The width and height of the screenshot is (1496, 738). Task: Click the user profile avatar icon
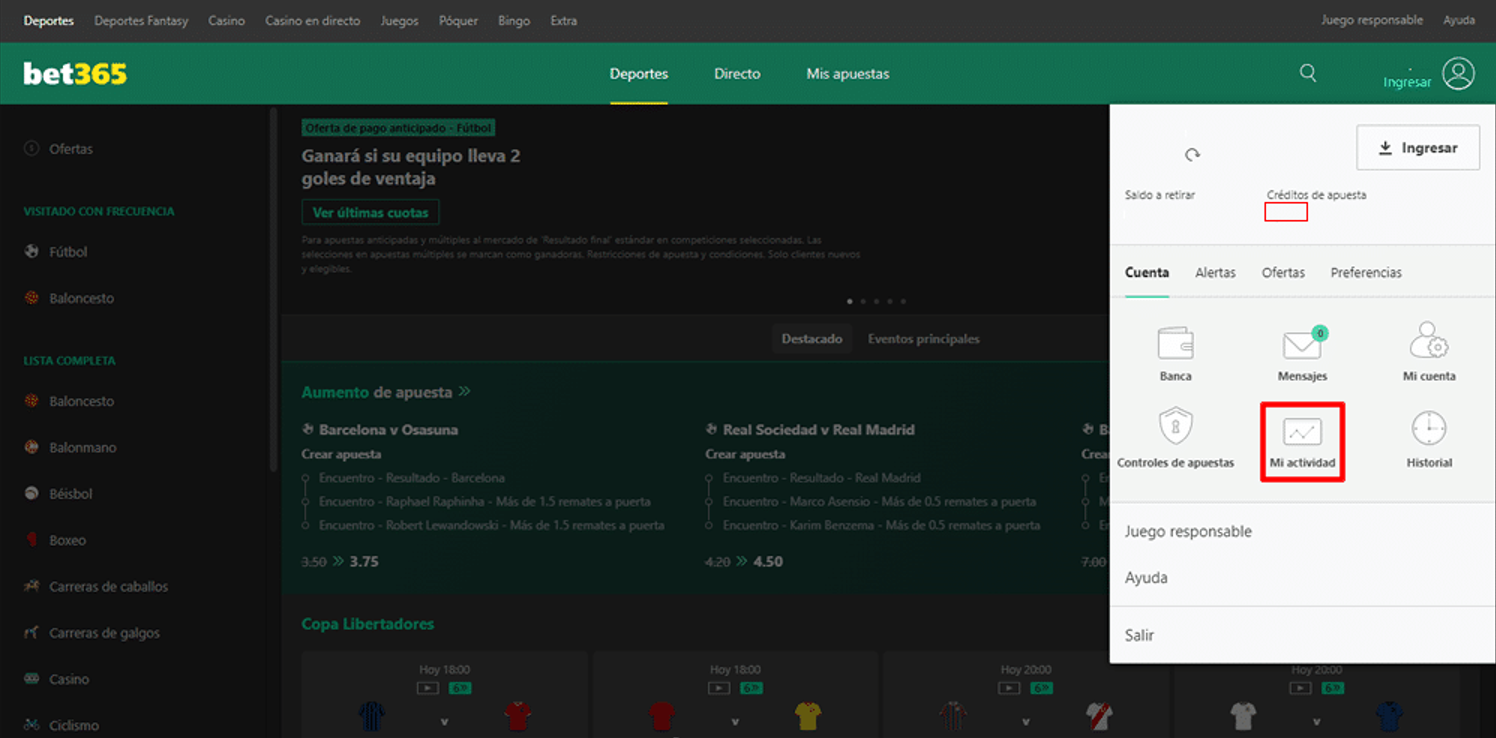click(x=1459, y=74)
